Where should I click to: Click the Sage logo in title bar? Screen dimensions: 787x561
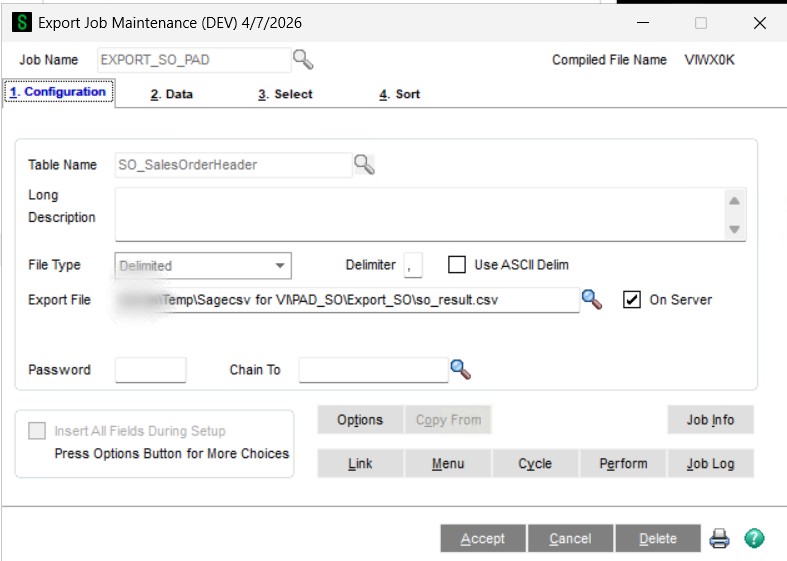tap(22, 23)
